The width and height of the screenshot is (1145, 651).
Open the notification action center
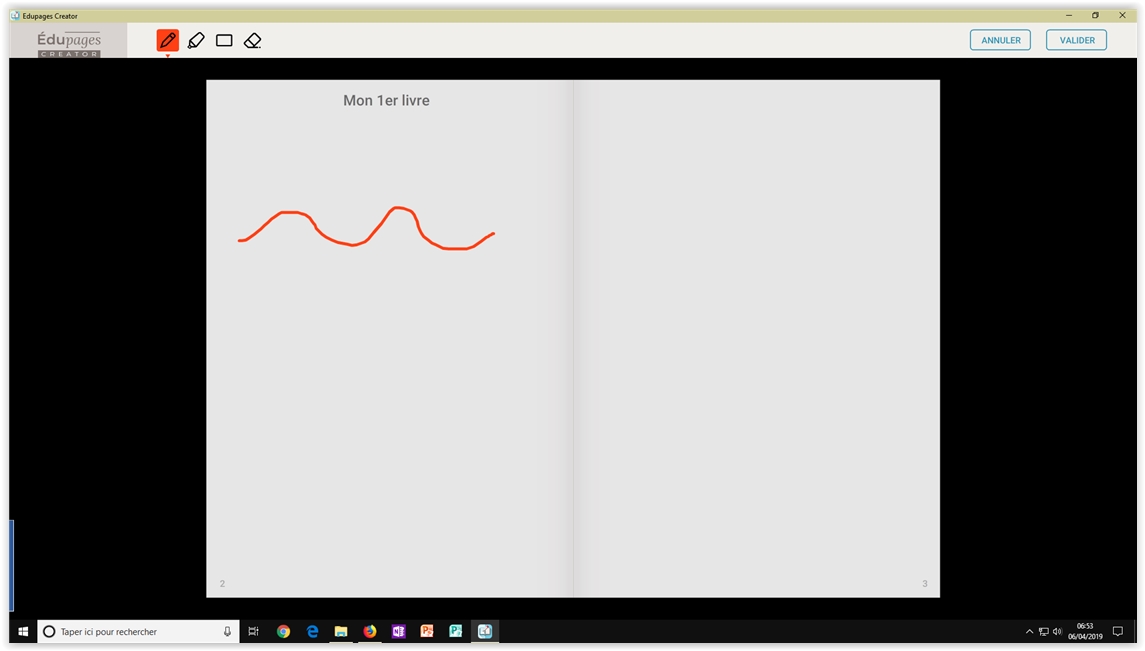1118,632
